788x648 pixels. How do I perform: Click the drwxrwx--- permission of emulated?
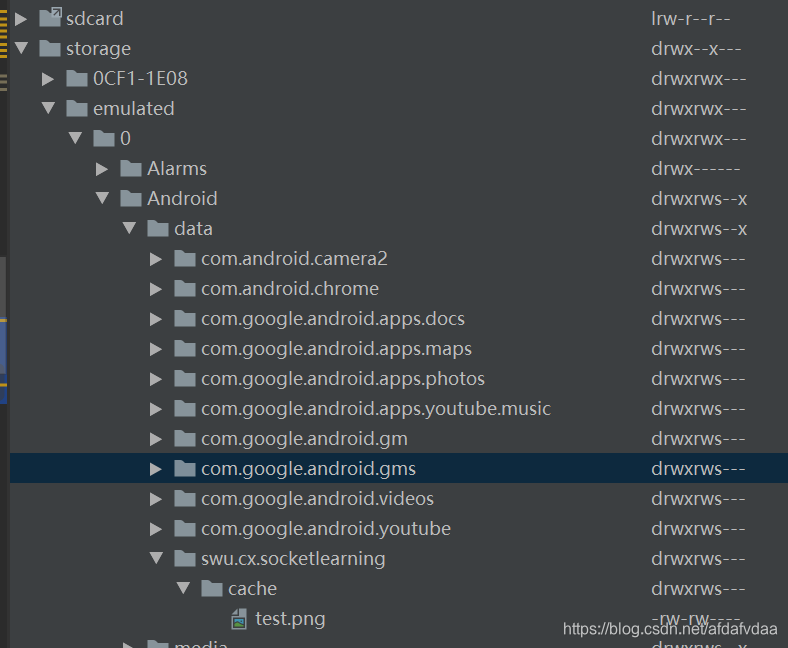(699, 109)
